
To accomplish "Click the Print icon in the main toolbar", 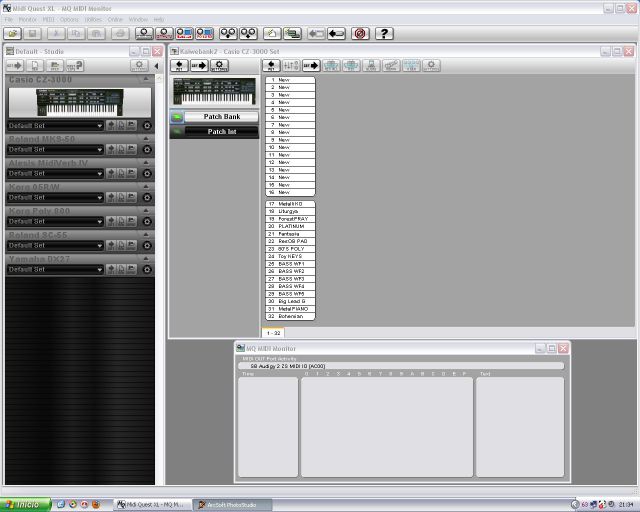I will 120,33.
